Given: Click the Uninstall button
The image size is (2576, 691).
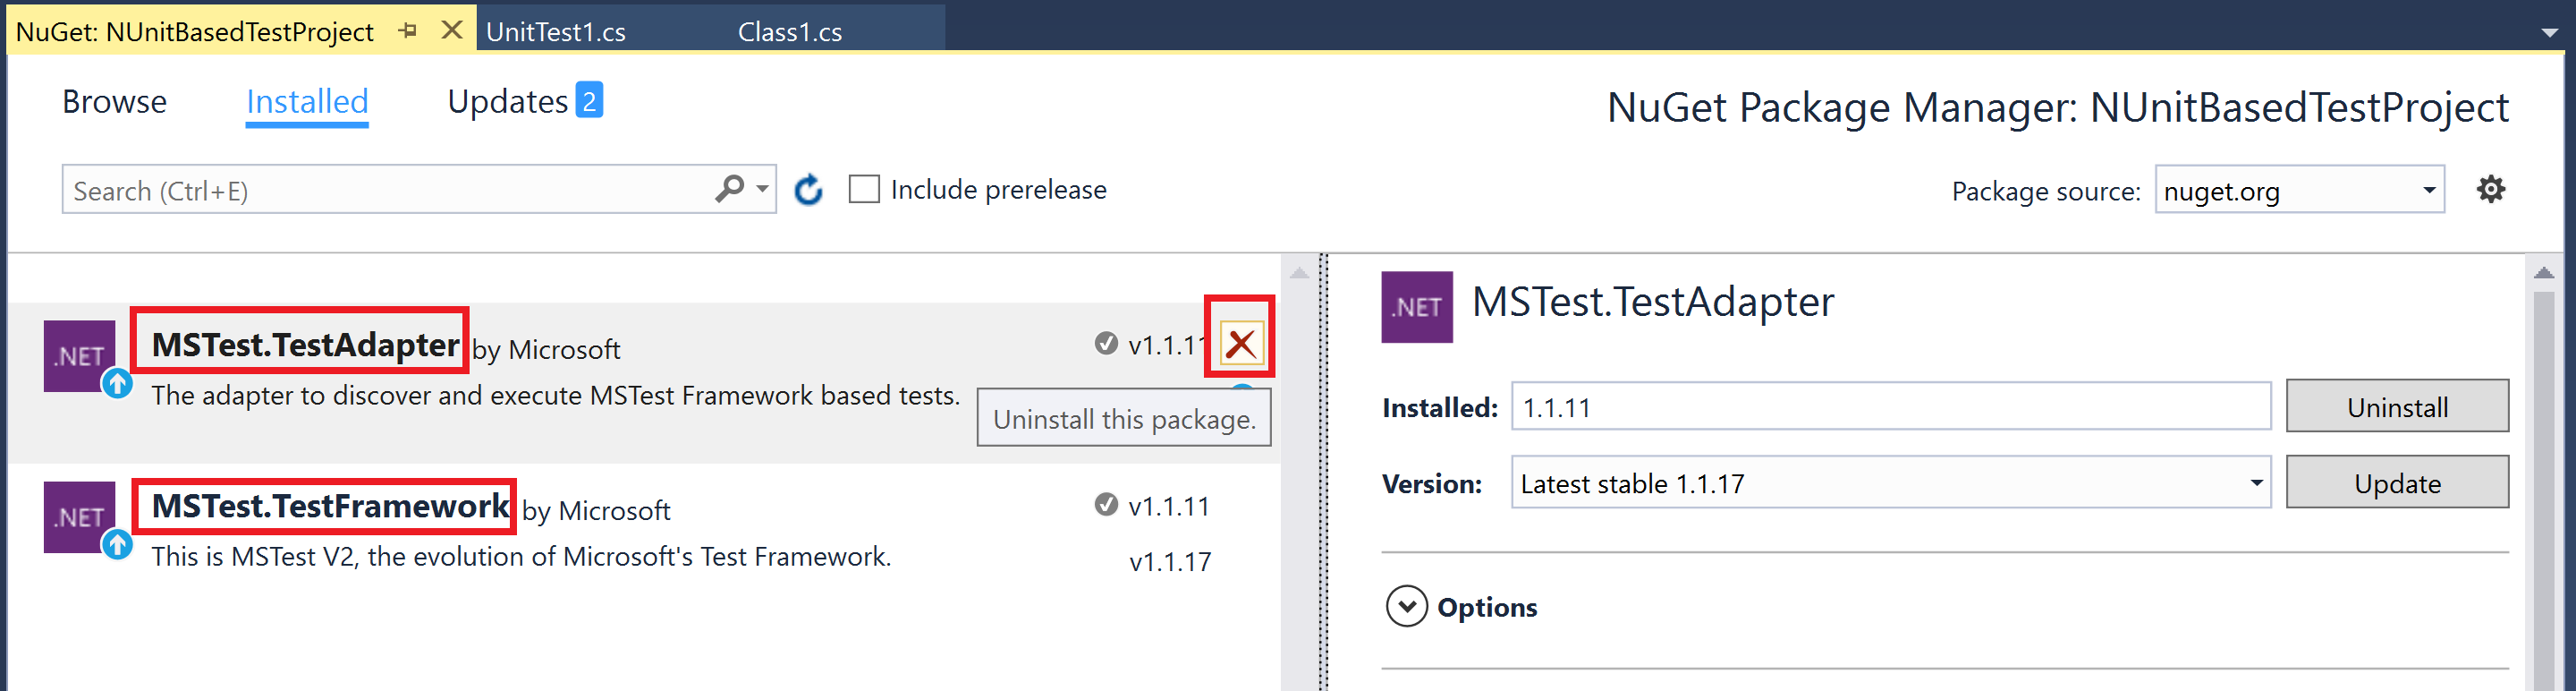Looking at the screenshot, I should click(2397, 406).
